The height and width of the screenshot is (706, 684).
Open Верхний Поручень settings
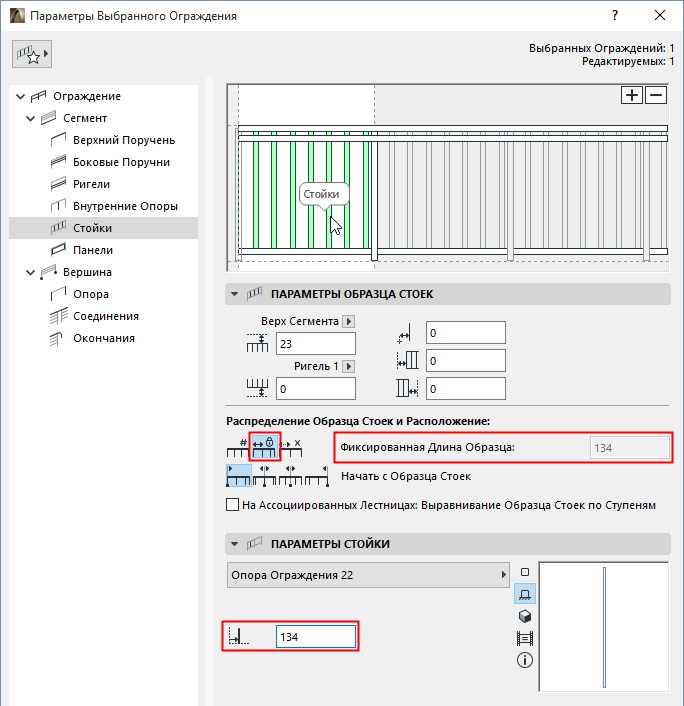[124, 140]
